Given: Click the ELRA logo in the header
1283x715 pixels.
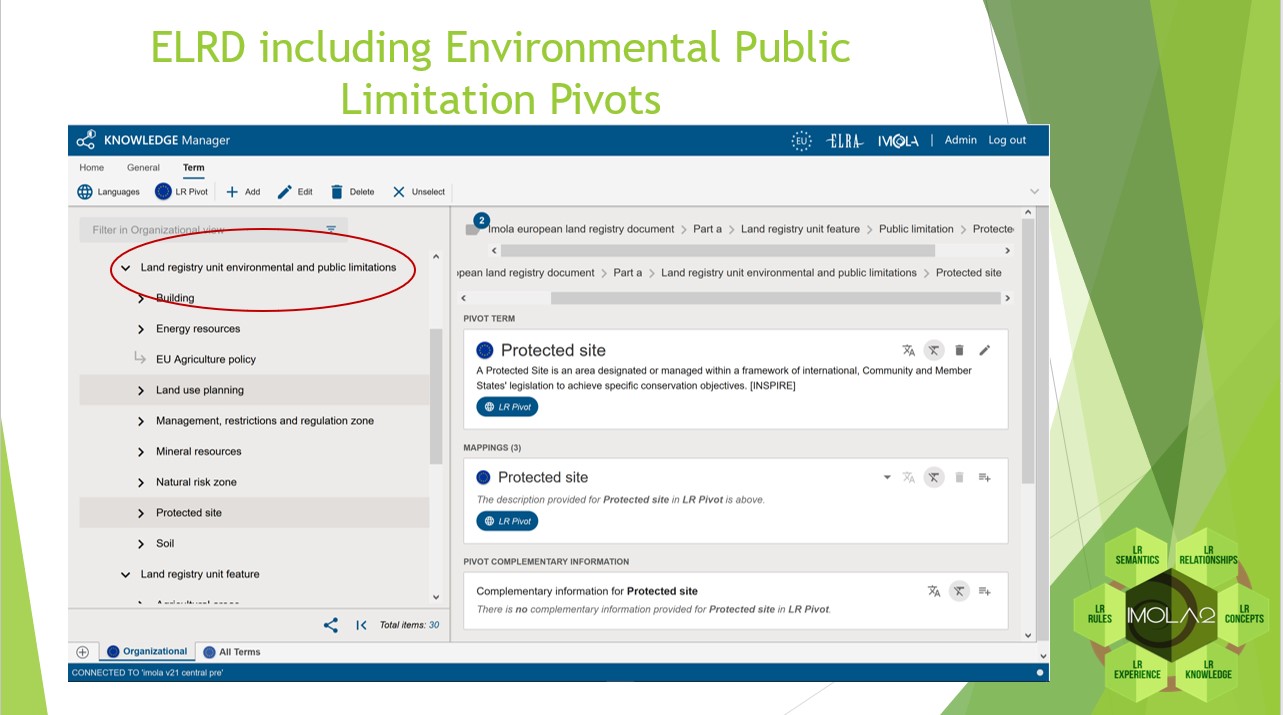Looking at the screenshot, I should point(845,141).
